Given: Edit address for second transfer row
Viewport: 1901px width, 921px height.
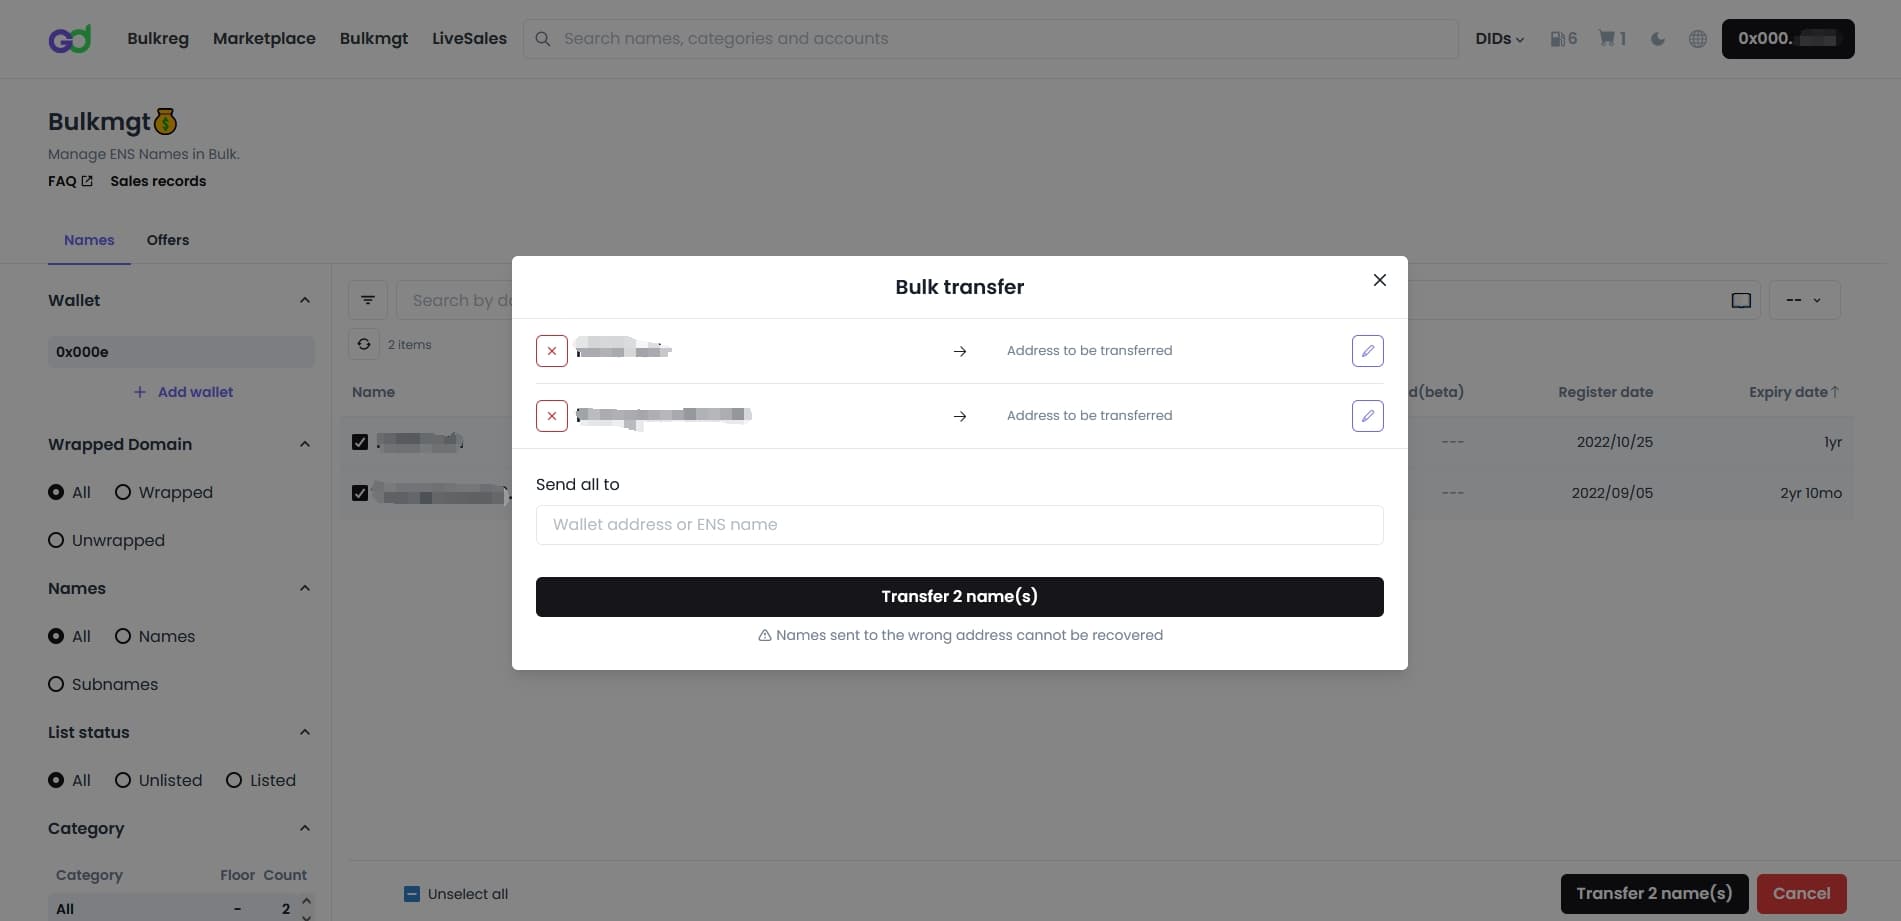Looking at the screenshot, I should click(1367, 416).
